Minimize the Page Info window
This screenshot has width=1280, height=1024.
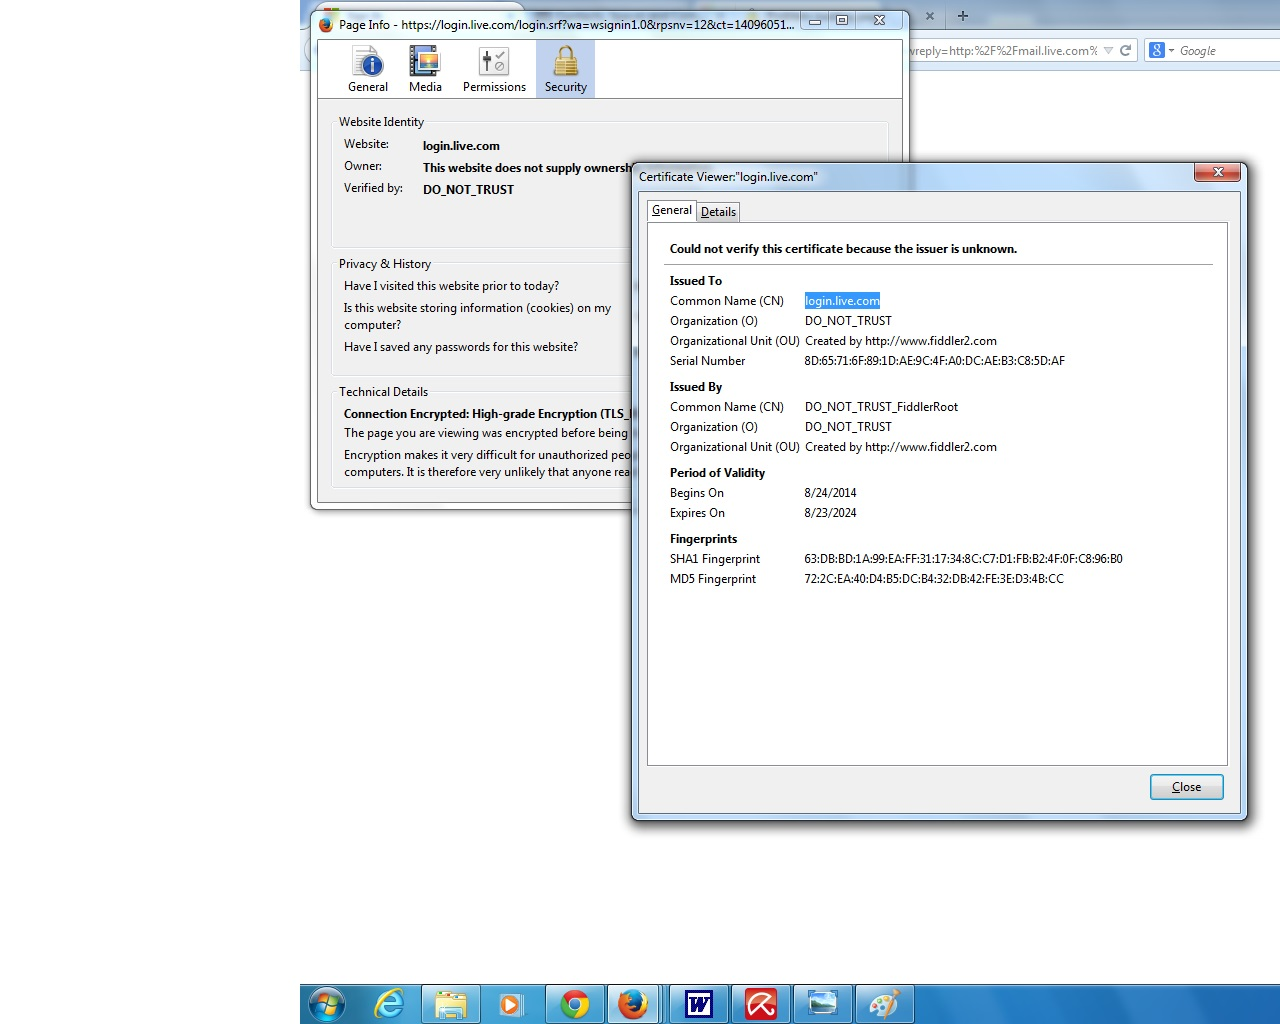click(x=816, y=20)
